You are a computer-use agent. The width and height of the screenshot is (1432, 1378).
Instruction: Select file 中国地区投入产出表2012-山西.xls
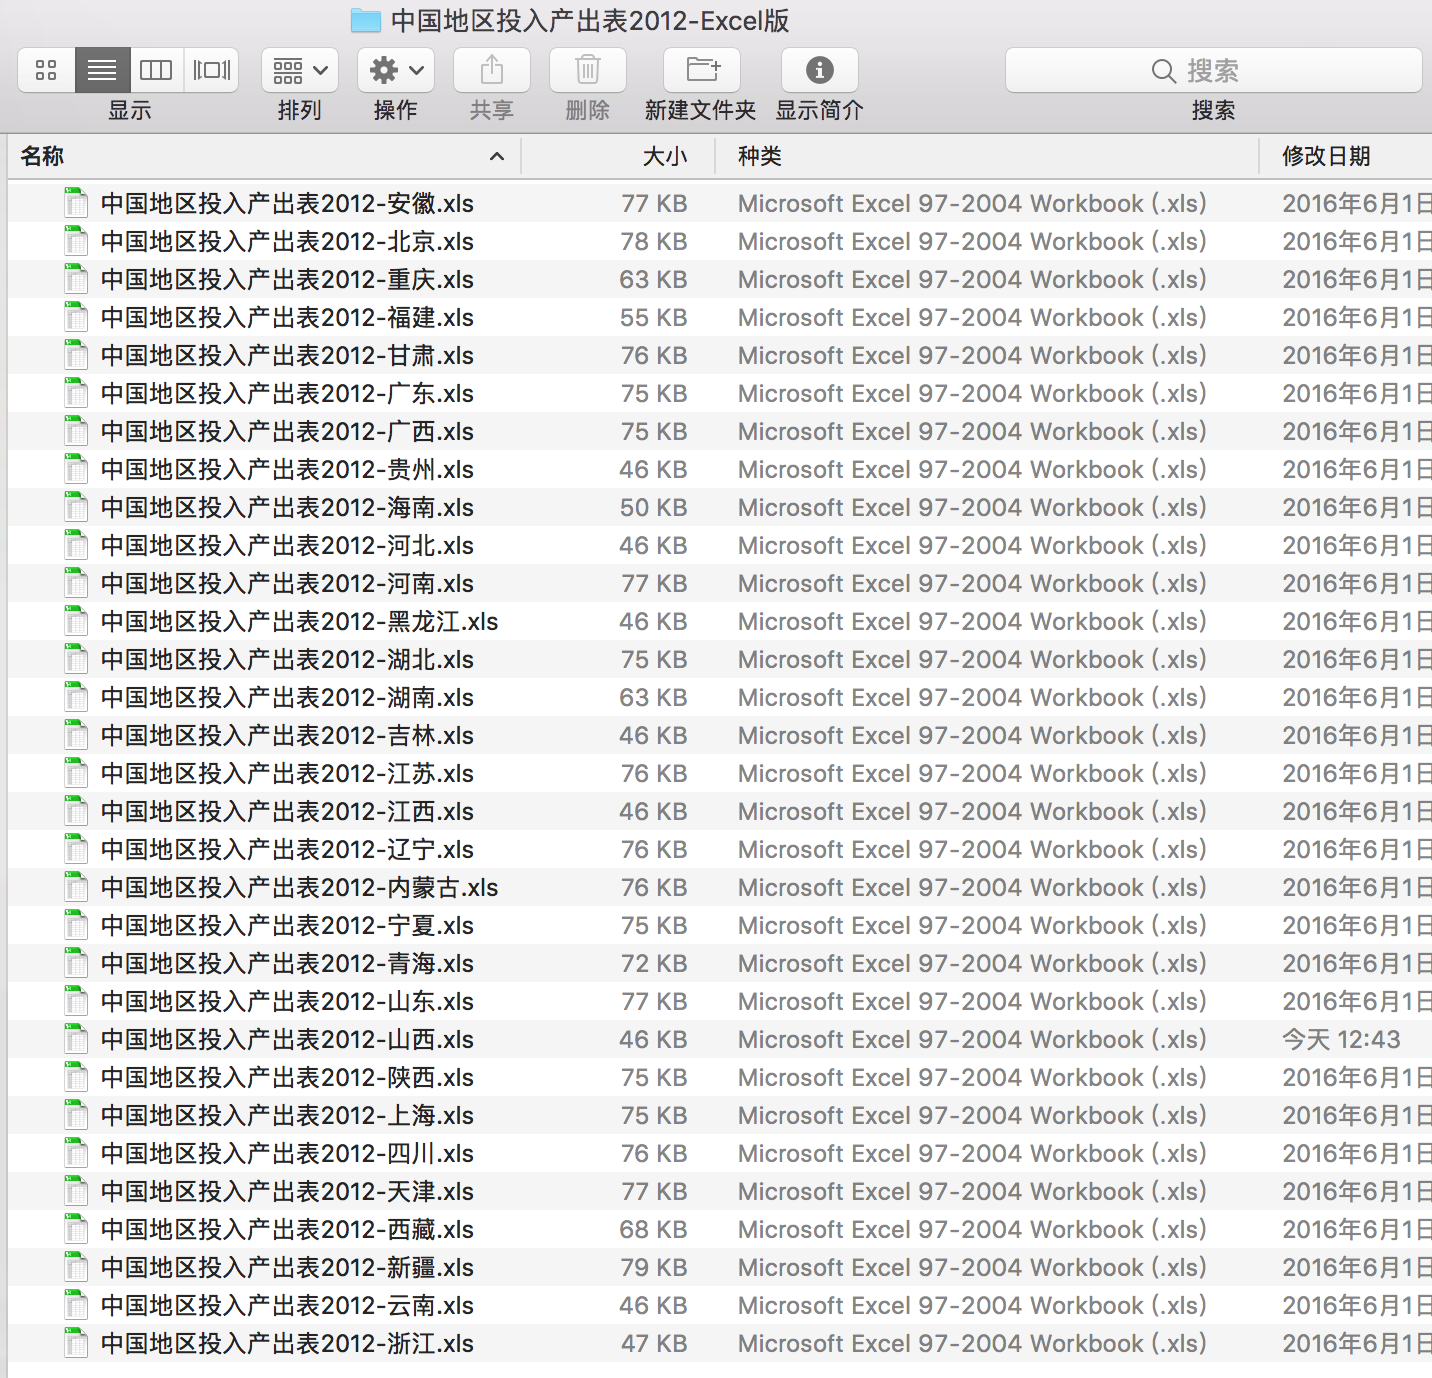[x=287, y=1040]
